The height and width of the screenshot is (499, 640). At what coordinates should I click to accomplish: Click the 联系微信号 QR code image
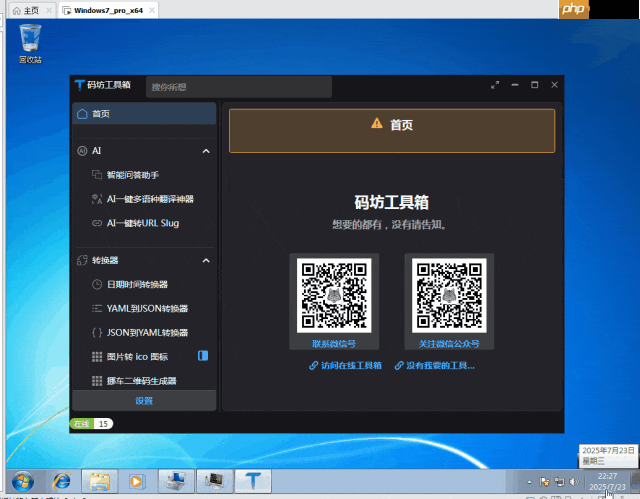(334, 295)
